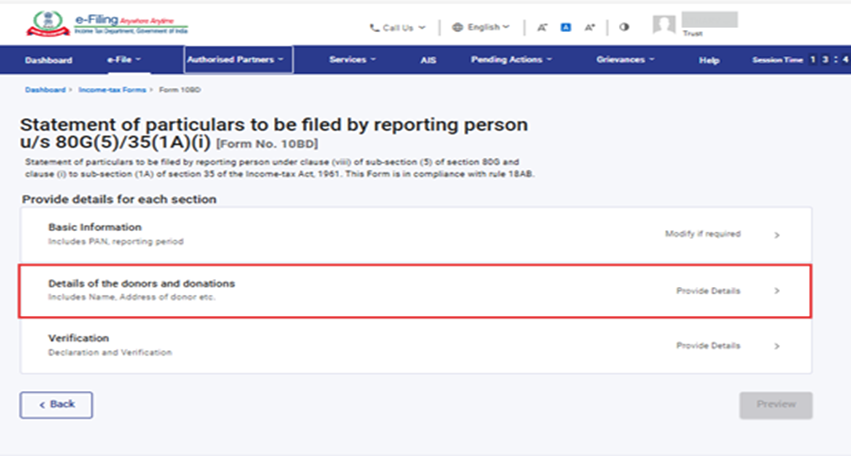Open Basic Information section arrow
Screen dimensions: 851x456
(x=776, y=235)
